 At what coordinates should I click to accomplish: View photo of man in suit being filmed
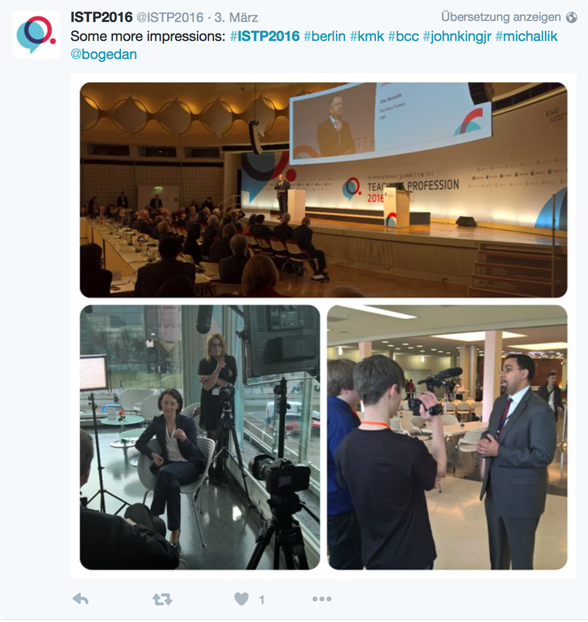(x=447, y=437)
